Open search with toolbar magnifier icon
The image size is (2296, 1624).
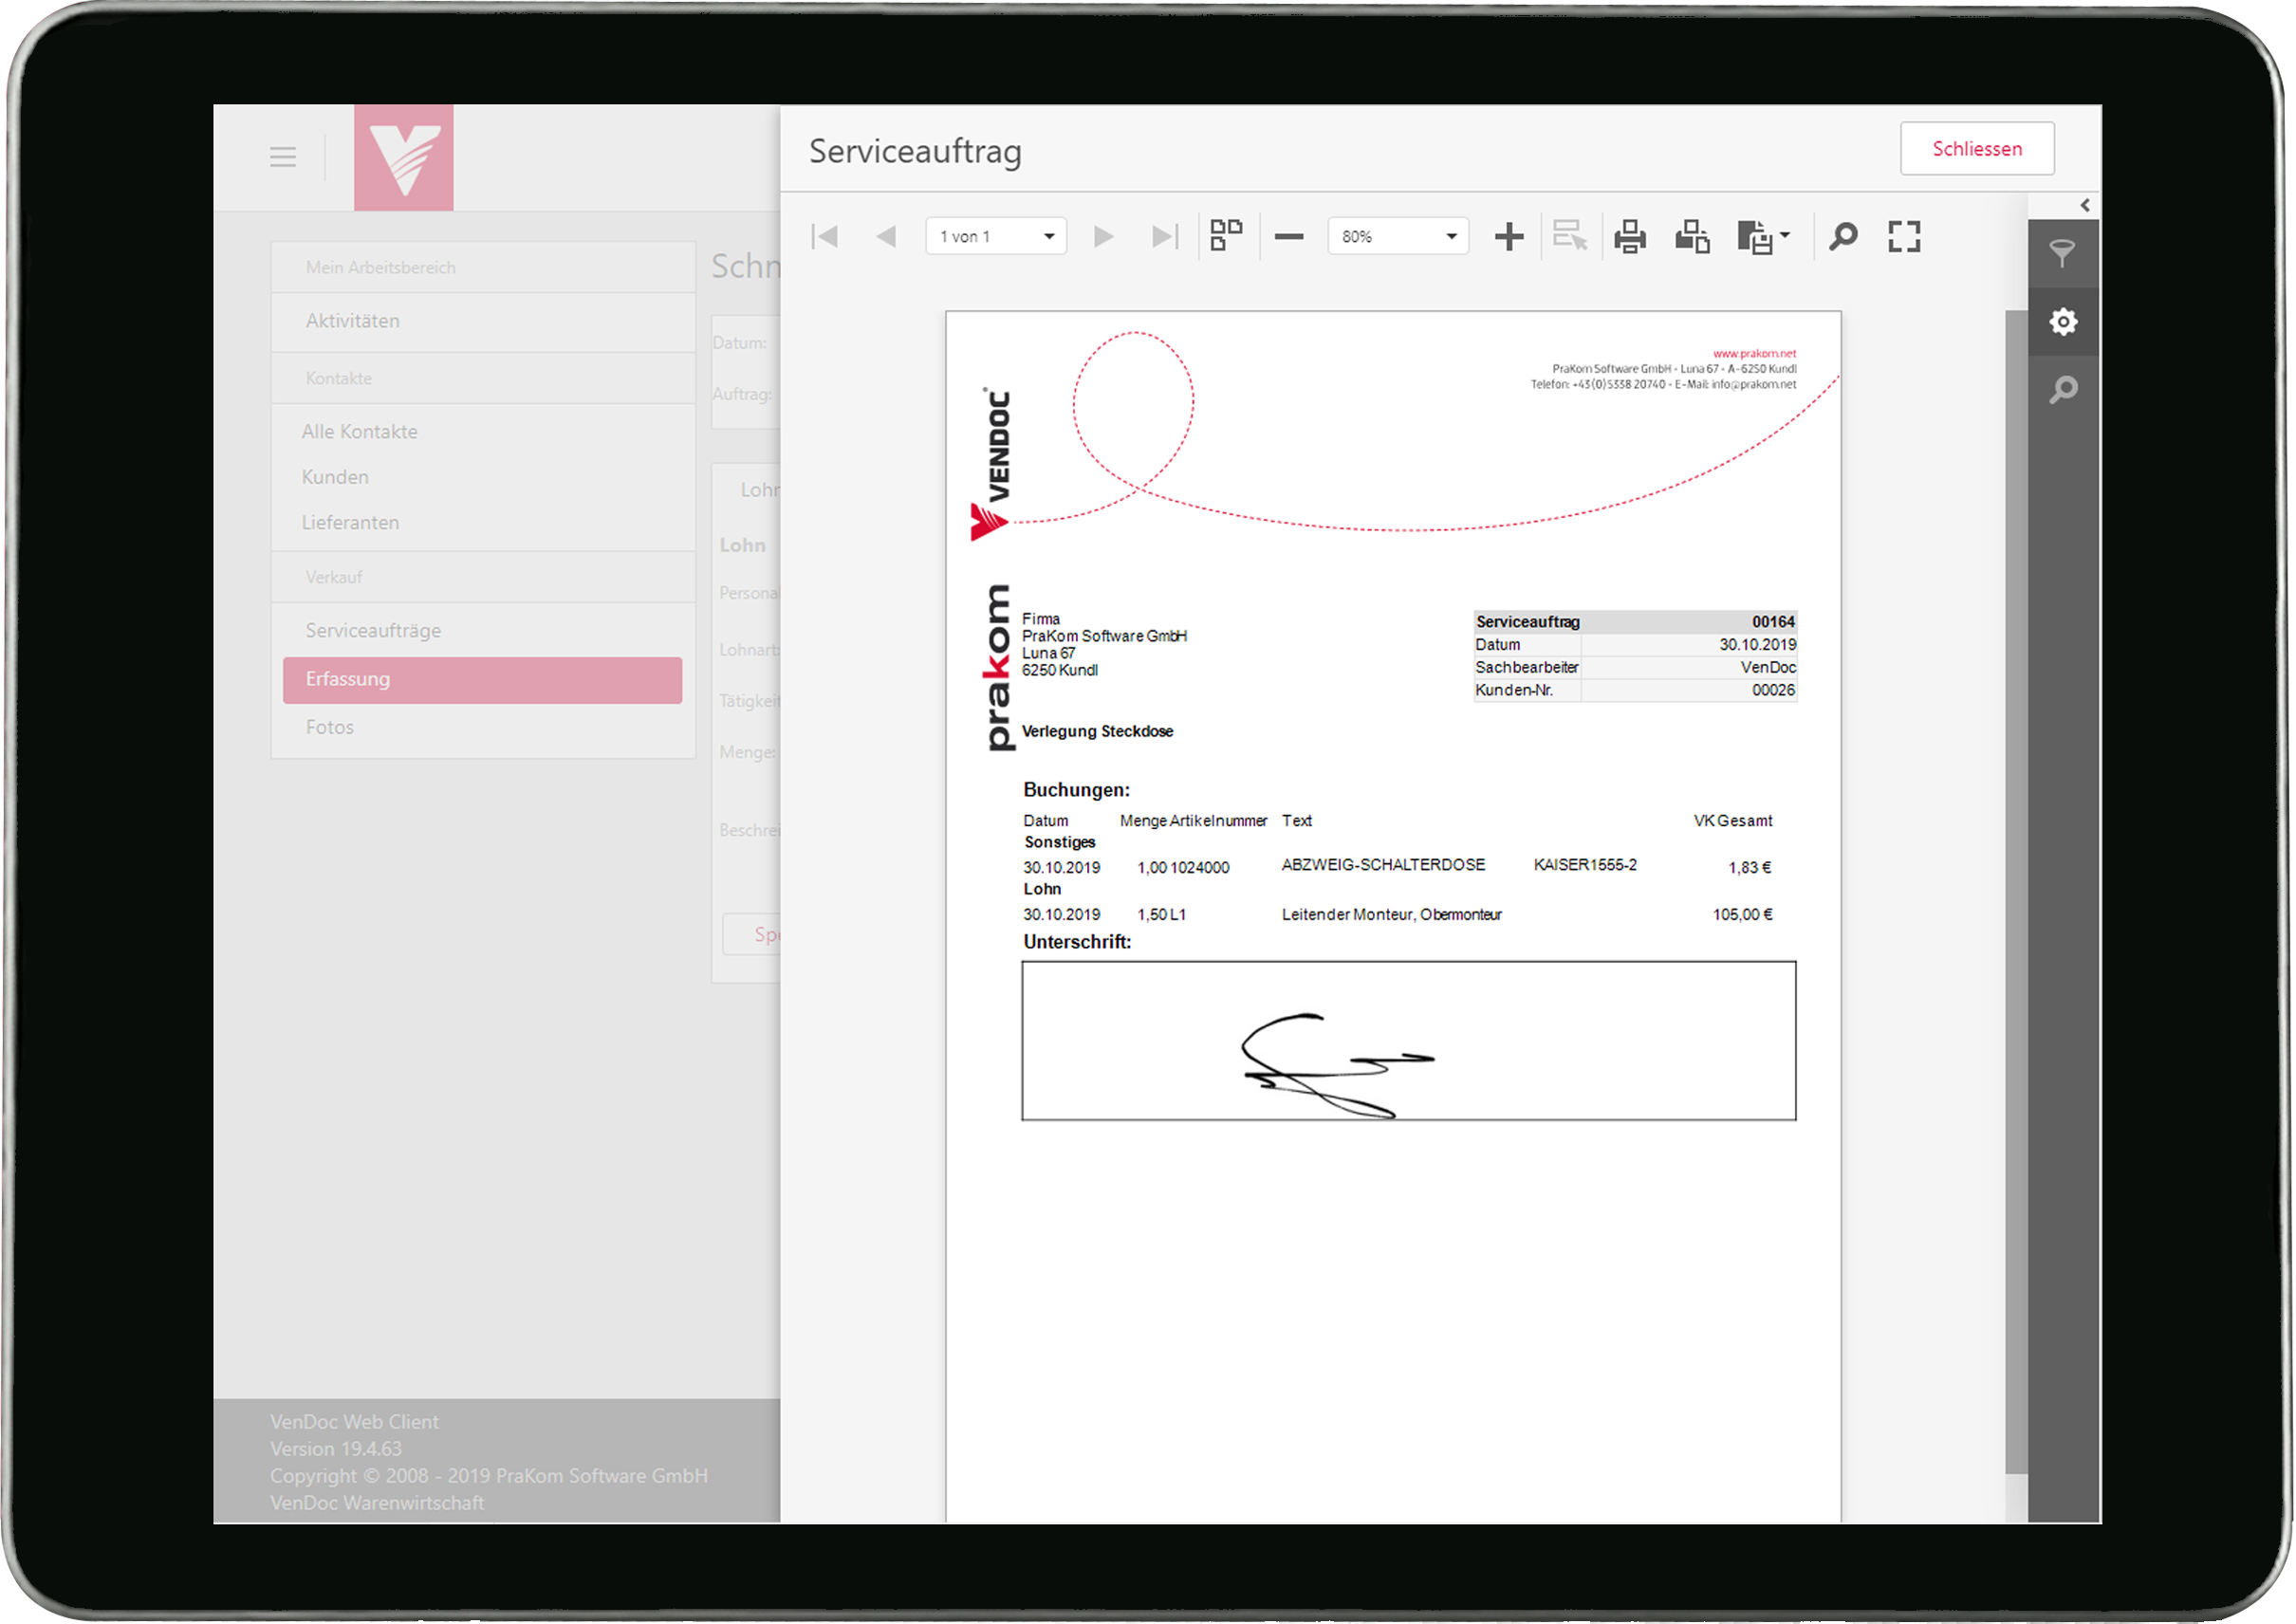pyautogui.click(x=1843, y=237)
